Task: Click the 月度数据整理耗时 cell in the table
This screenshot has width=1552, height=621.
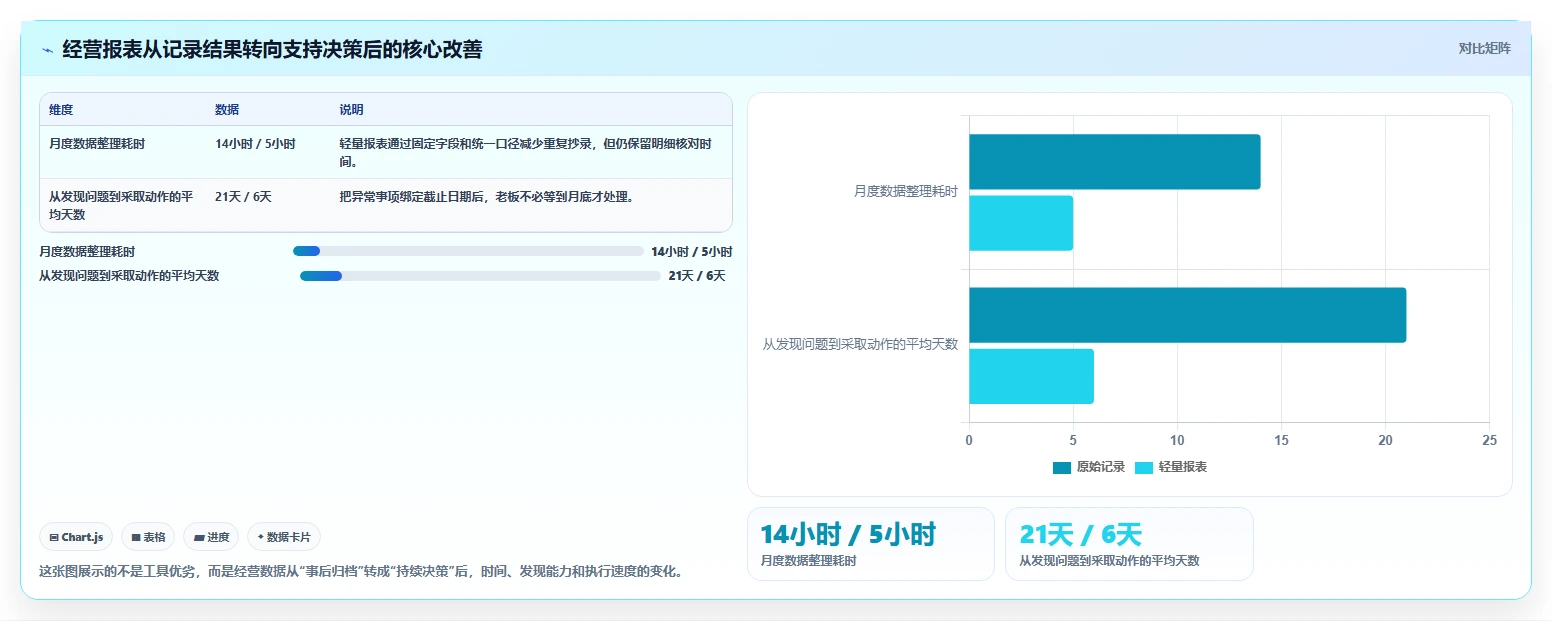Action: 97,144
